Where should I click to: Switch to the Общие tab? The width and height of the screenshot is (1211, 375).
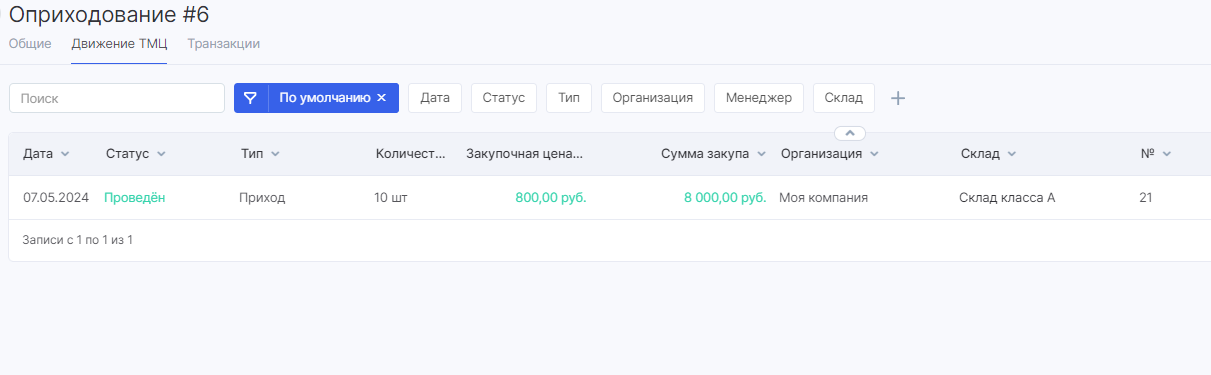[x=30, y=44]
